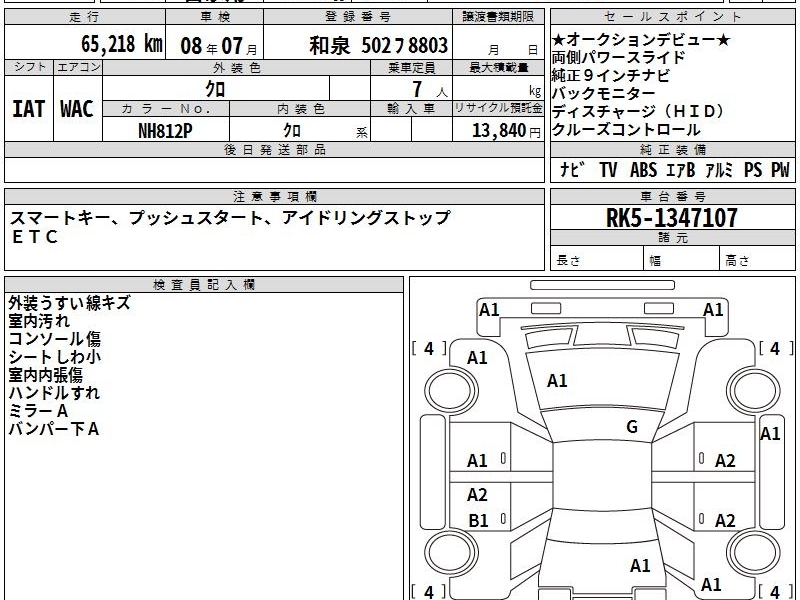
Task: Click the バックモニター line
Action: 603,93
